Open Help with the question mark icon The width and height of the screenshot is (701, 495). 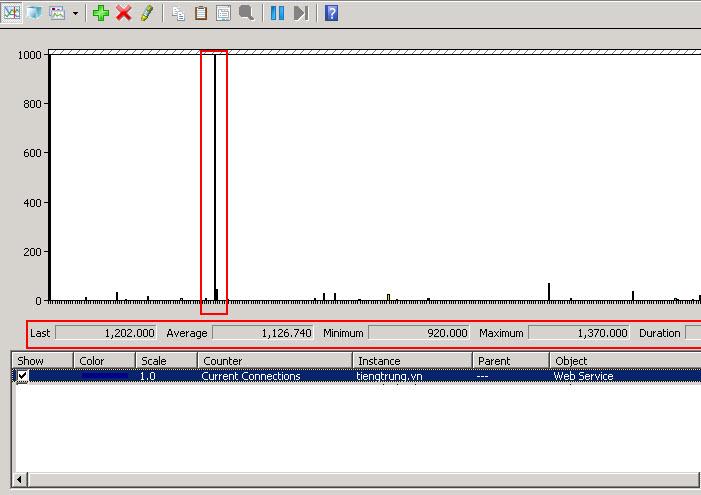coord(331,13)
